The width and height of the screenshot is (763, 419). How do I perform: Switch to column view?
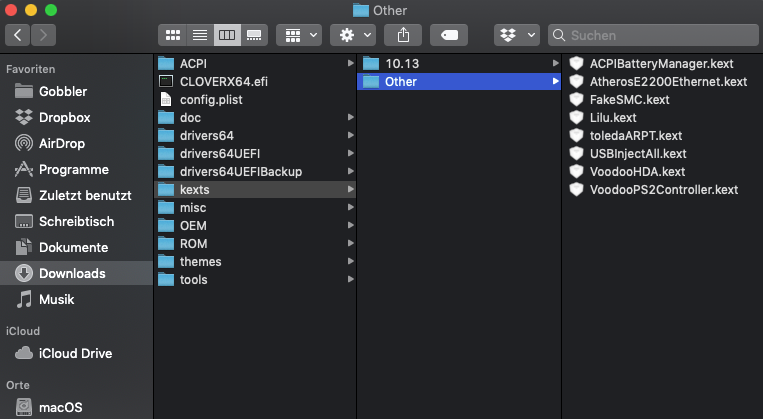pyautogui.click(x=227, y=35)
